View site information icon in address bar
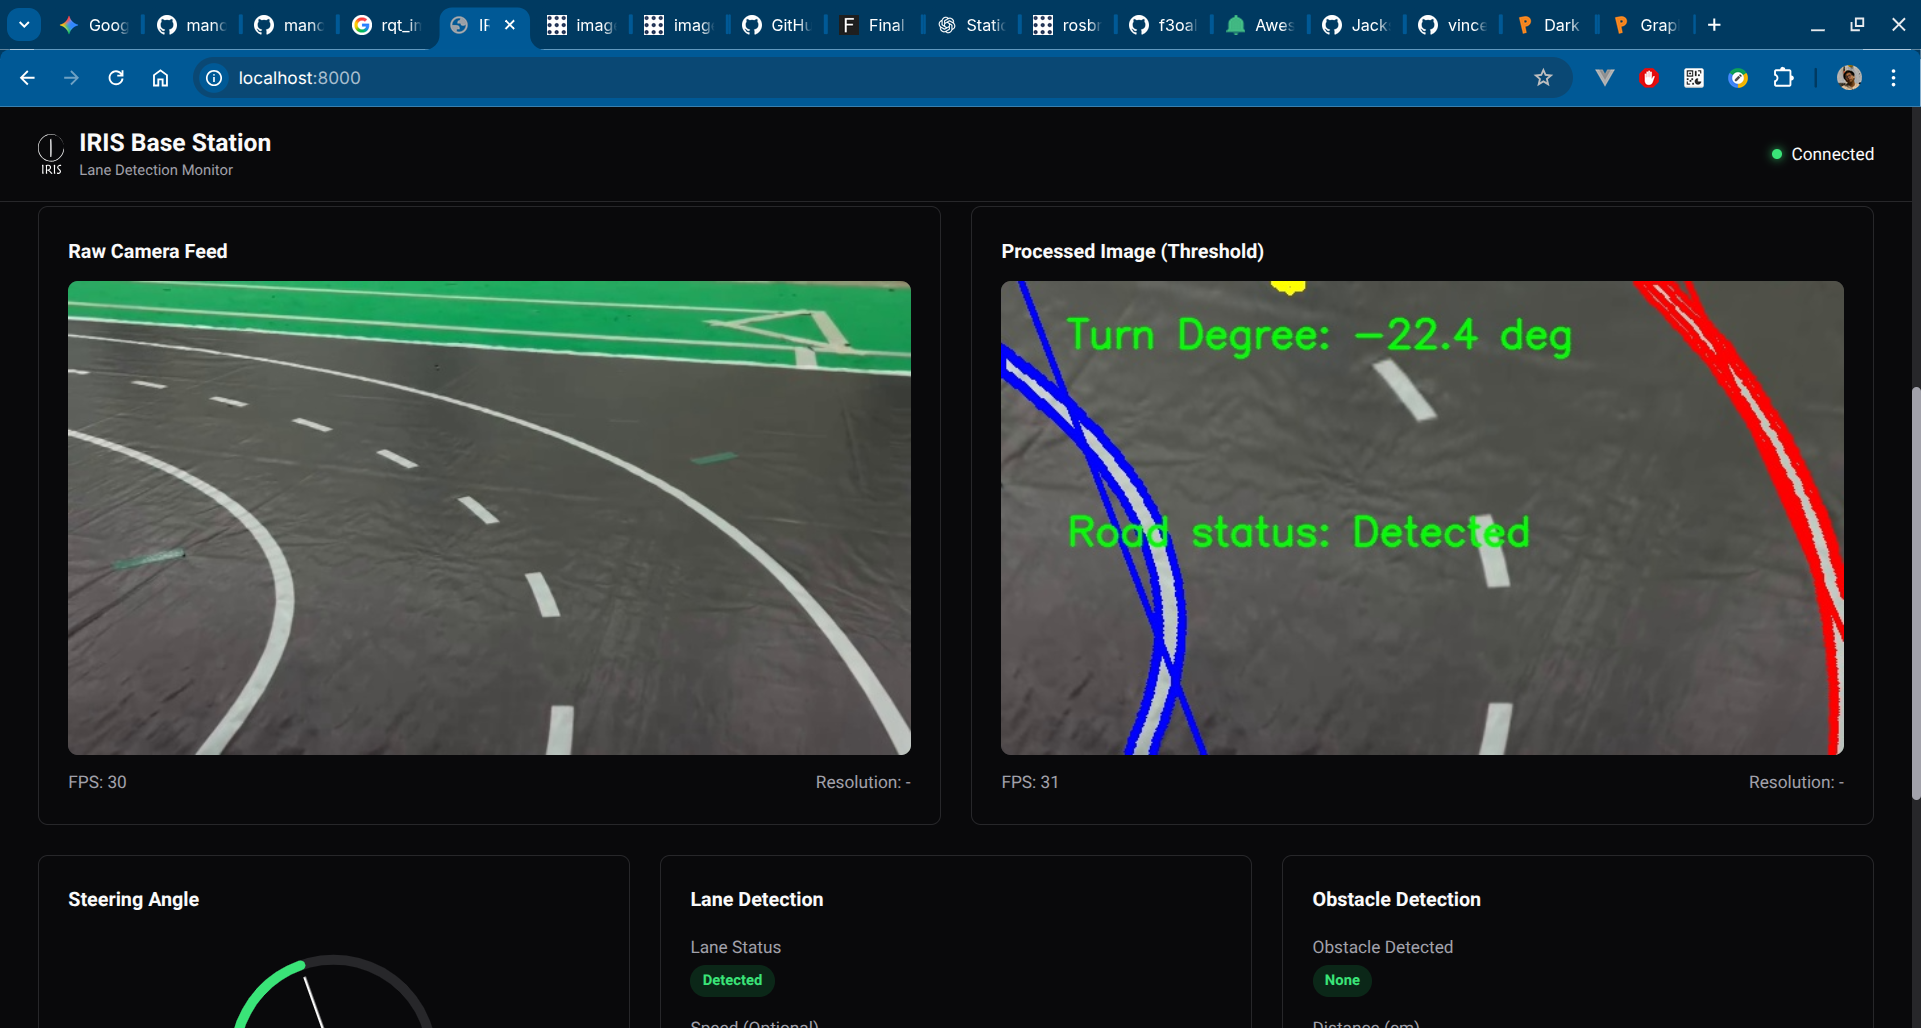This screenshot has width=1921, height=1029. click(x=214, y=78)
